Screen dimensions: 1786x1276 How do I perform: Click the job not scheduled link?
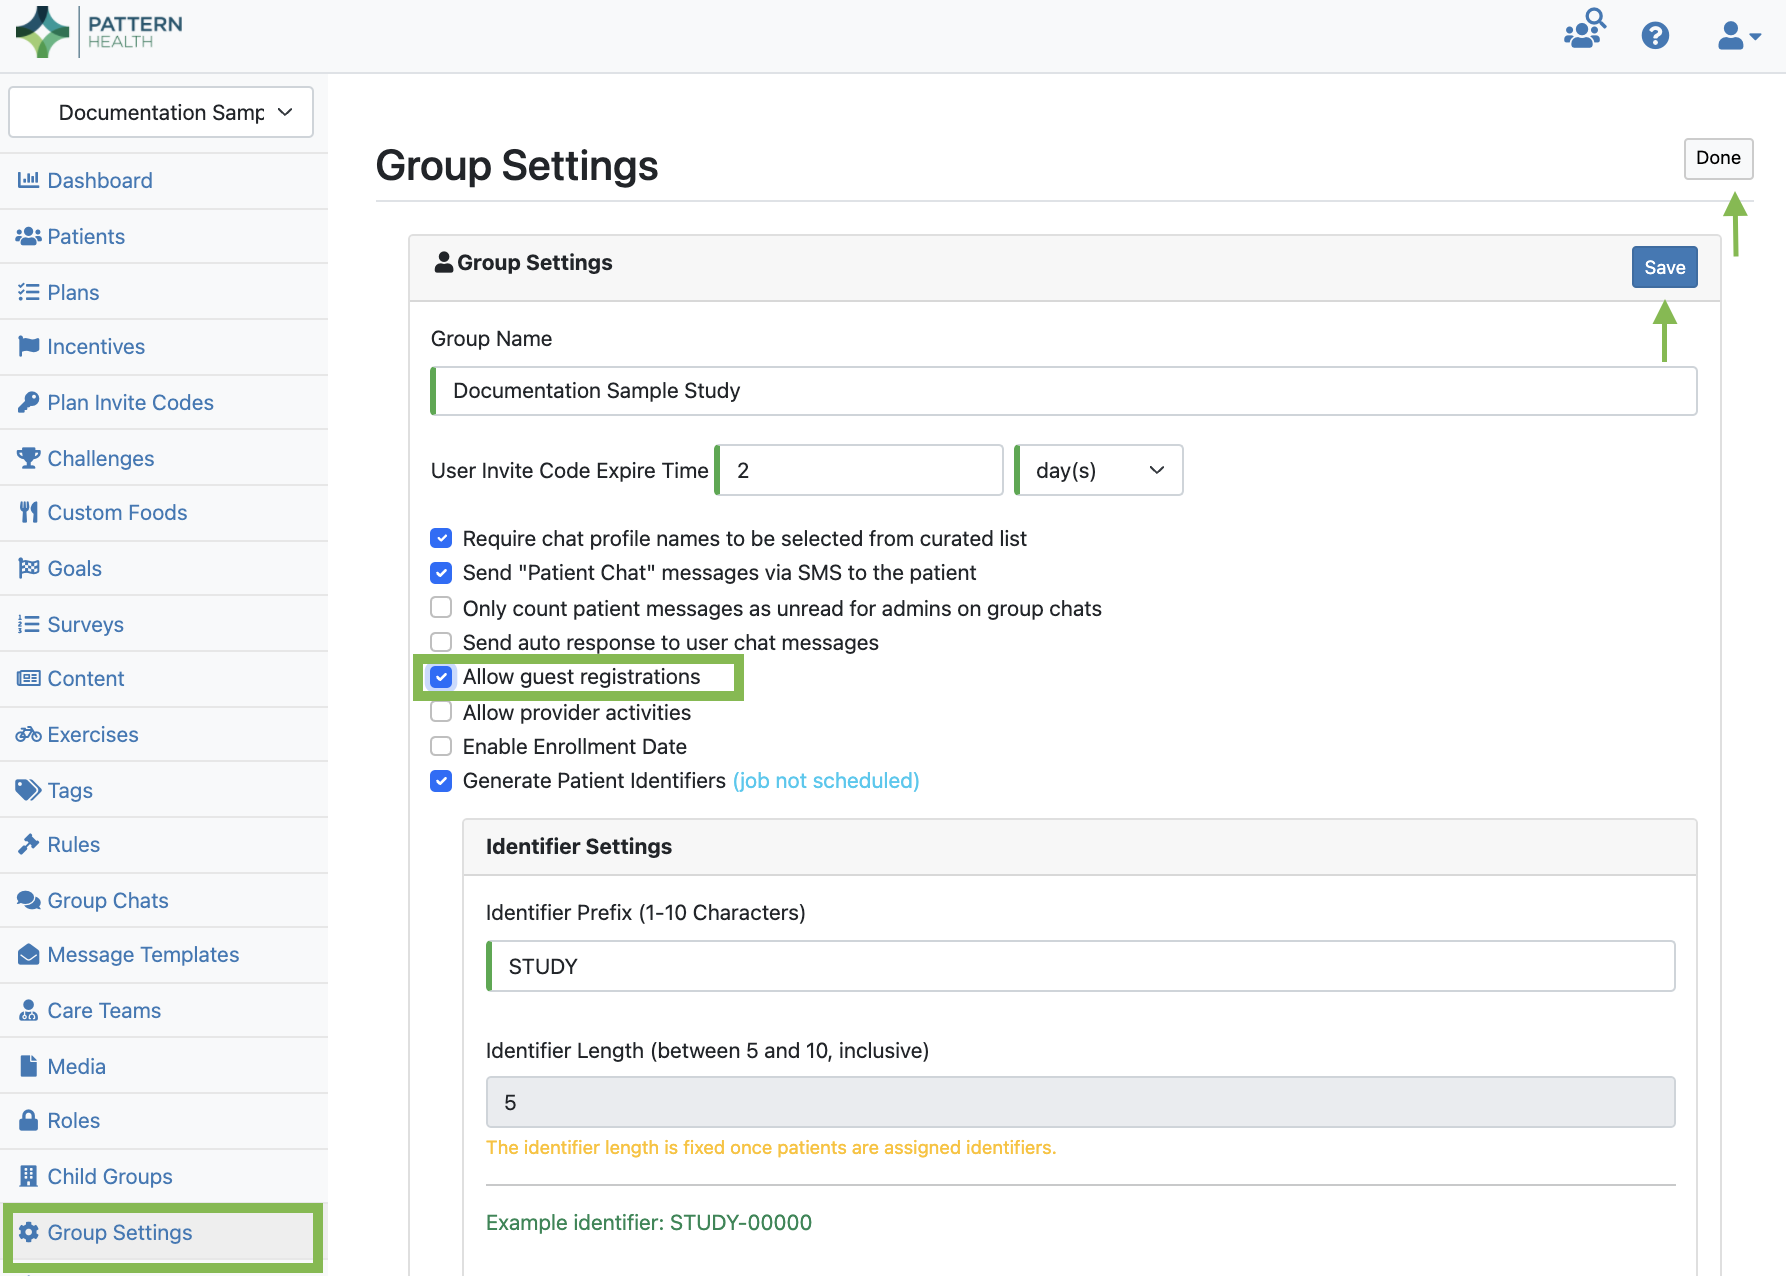point(826,781)
